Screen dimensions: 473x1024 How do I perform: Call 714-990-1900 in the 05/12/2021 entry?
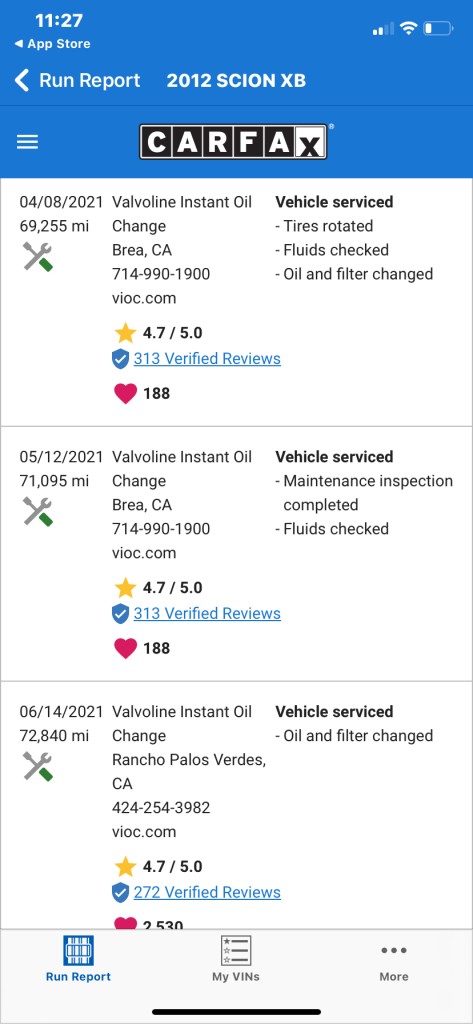coord(161,529)
